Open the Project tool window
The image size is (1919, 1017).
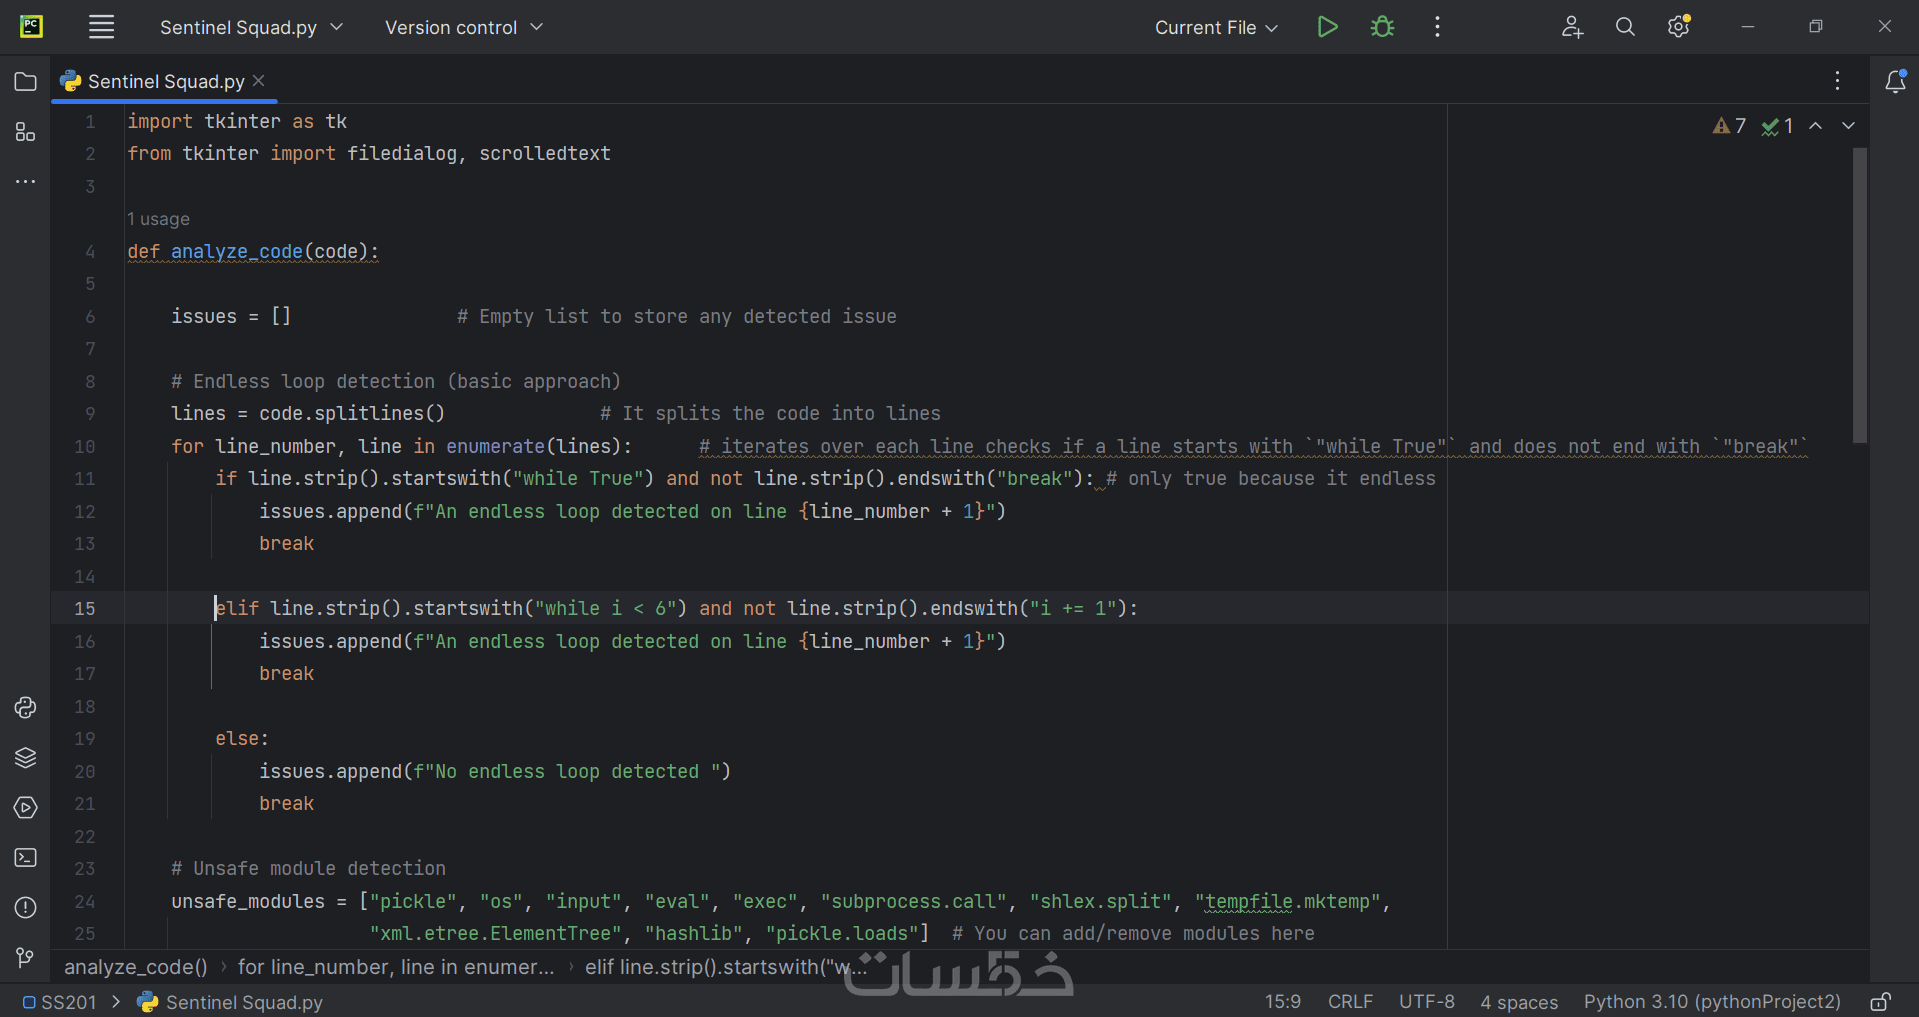26,81
